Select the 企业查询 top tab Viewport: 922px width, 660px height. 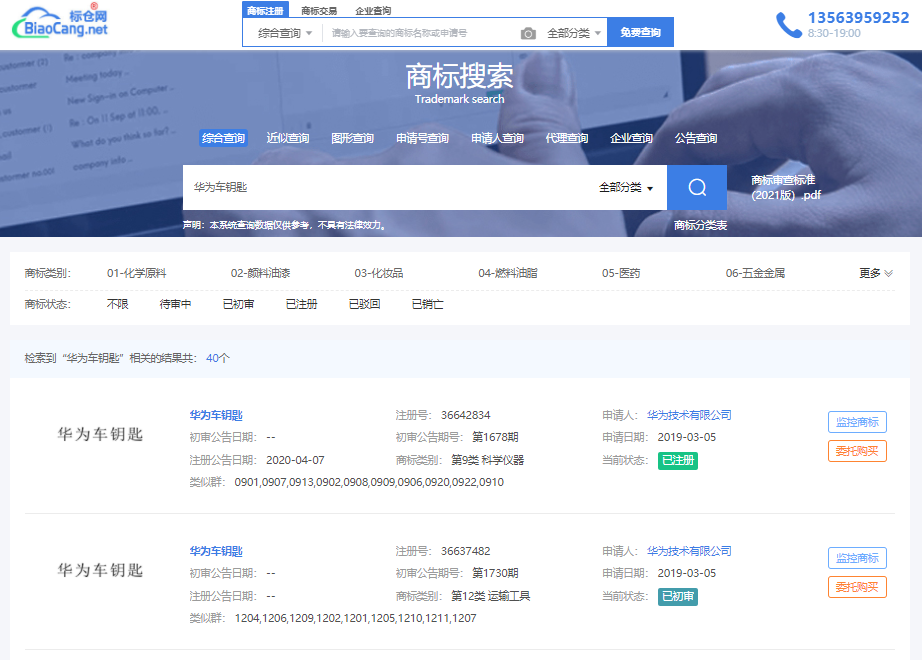pos(373,11)
